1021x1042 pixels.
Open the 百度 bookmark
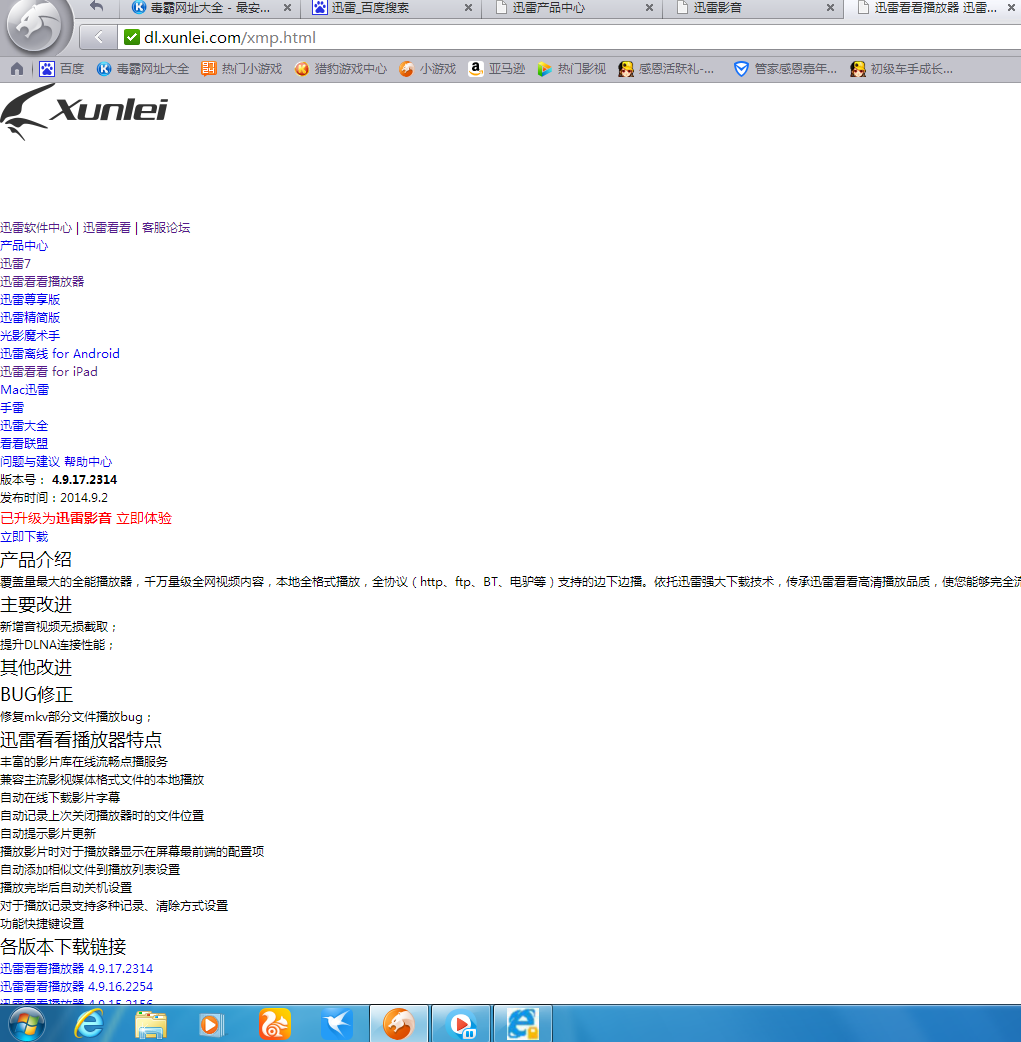click(62, 69)
